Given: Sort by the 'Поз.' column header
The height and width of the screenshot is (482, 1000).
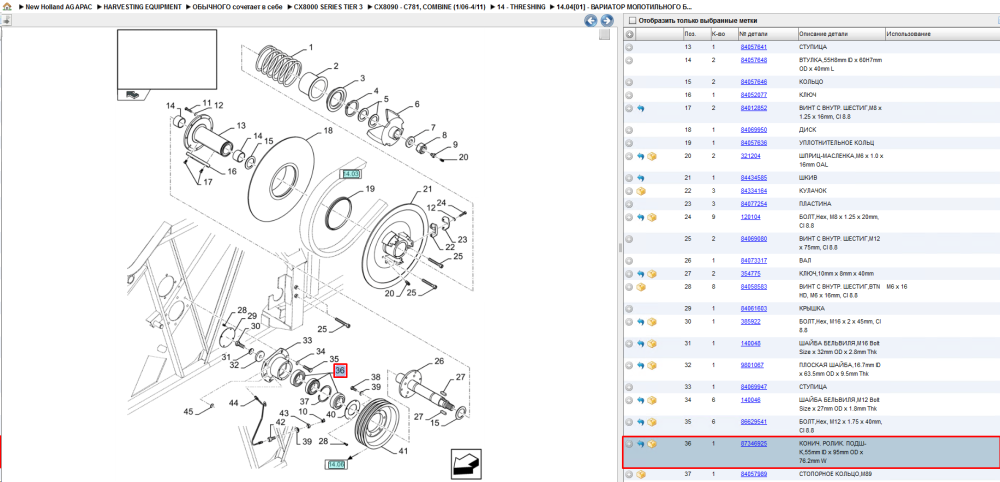Looking at the screenshot, I should click(x=690, y=34).
